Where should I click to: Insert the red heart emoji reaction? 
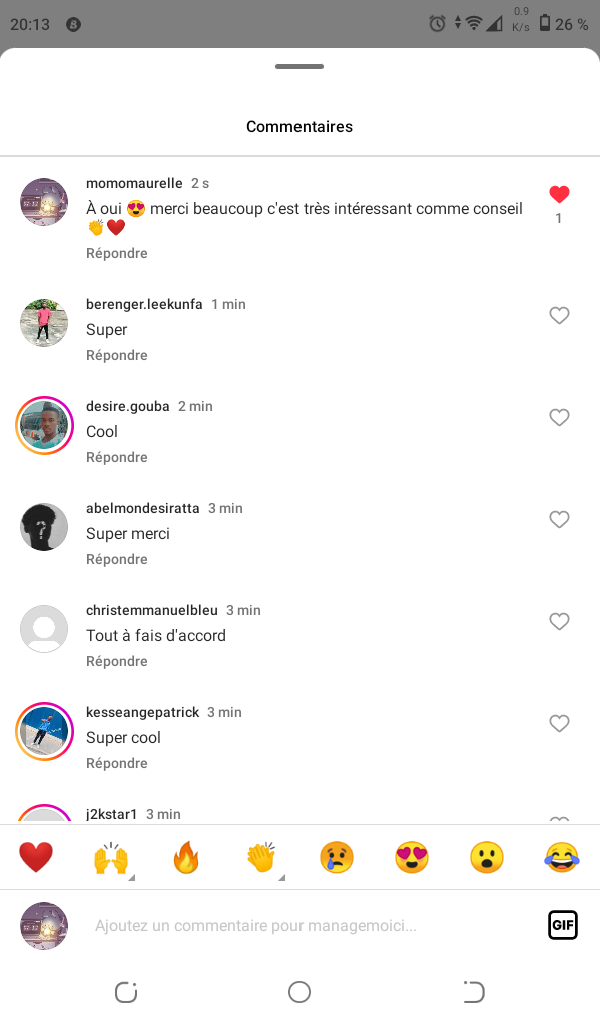(x=36, y=857)
